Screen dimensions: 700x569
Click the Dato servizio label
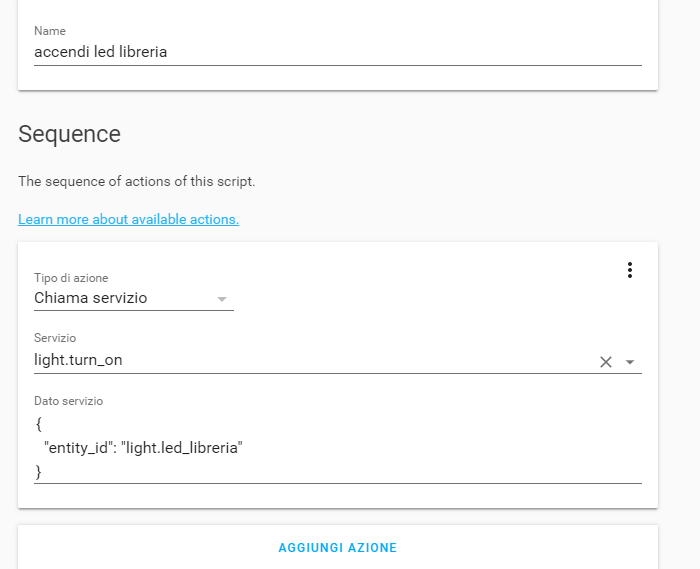click(68, 401)
